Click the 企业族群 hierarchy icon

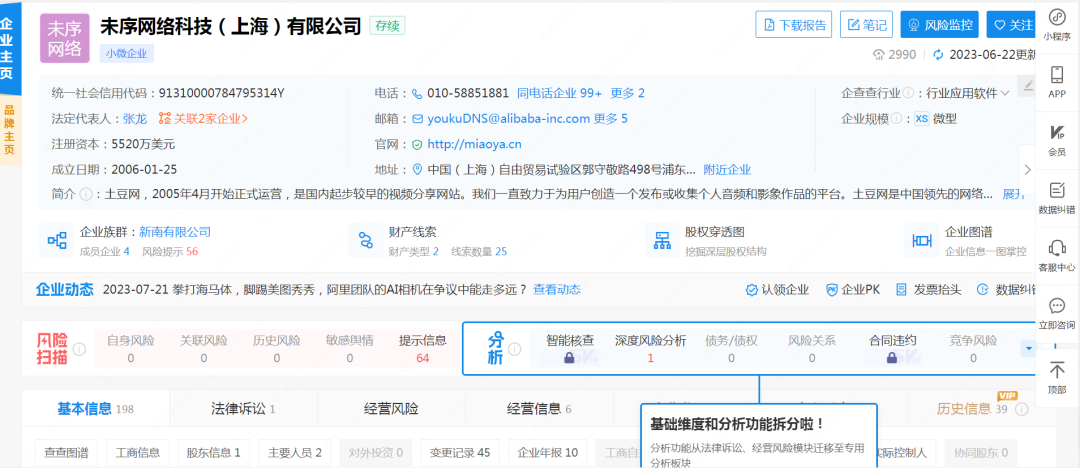(x=56, y=240)
